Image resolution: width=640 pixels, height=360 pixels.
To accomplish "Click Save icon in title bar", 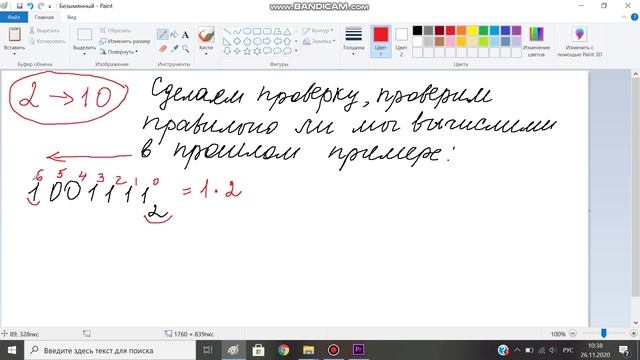I will pyautogui.click(x=19, y=6).
